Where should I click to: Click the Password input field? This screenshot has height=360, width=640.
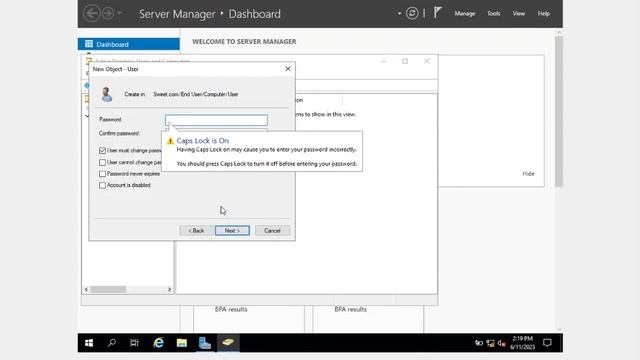tap(216, 120)
